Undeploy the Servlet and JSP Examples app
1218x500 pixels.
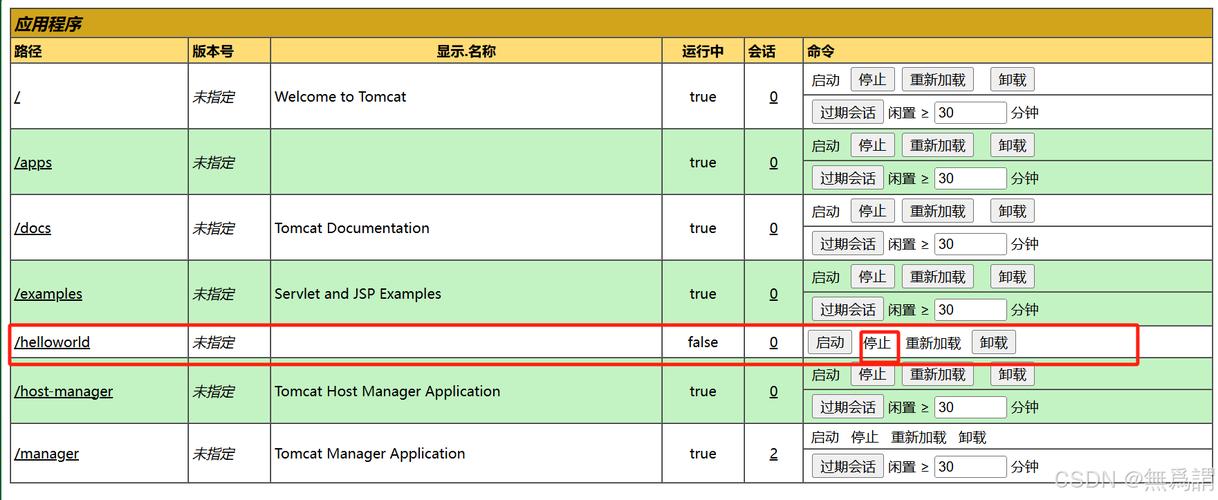tap(1012, 277)
